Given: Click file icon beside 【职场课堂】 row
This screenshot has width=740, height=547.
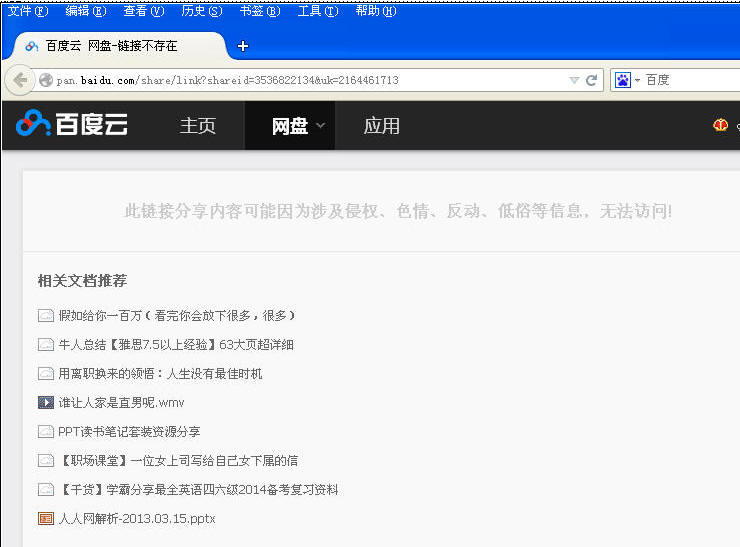Looking at the screenshot, I should (46, 461).
